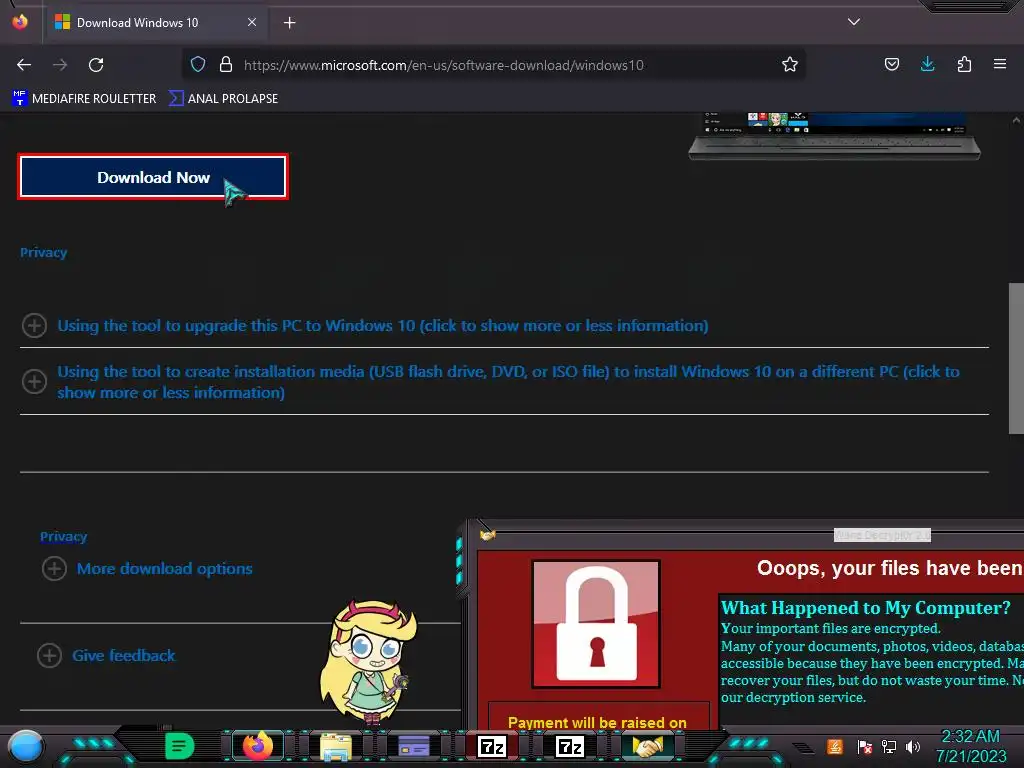Click the forward navigation arrow
The width and height of the screenshot is (1024, 768).
60,65
